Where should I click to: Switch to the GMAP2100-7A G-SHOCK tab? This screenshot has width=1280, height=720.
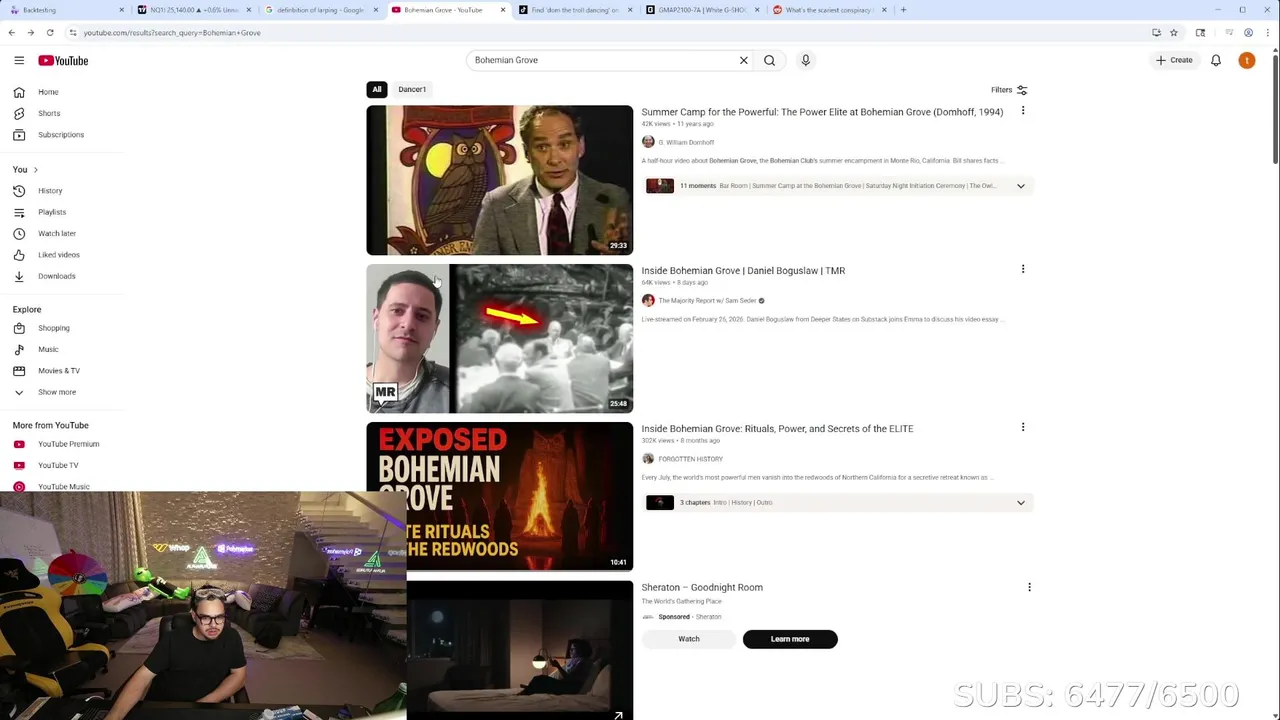click(x=703, y=10)
